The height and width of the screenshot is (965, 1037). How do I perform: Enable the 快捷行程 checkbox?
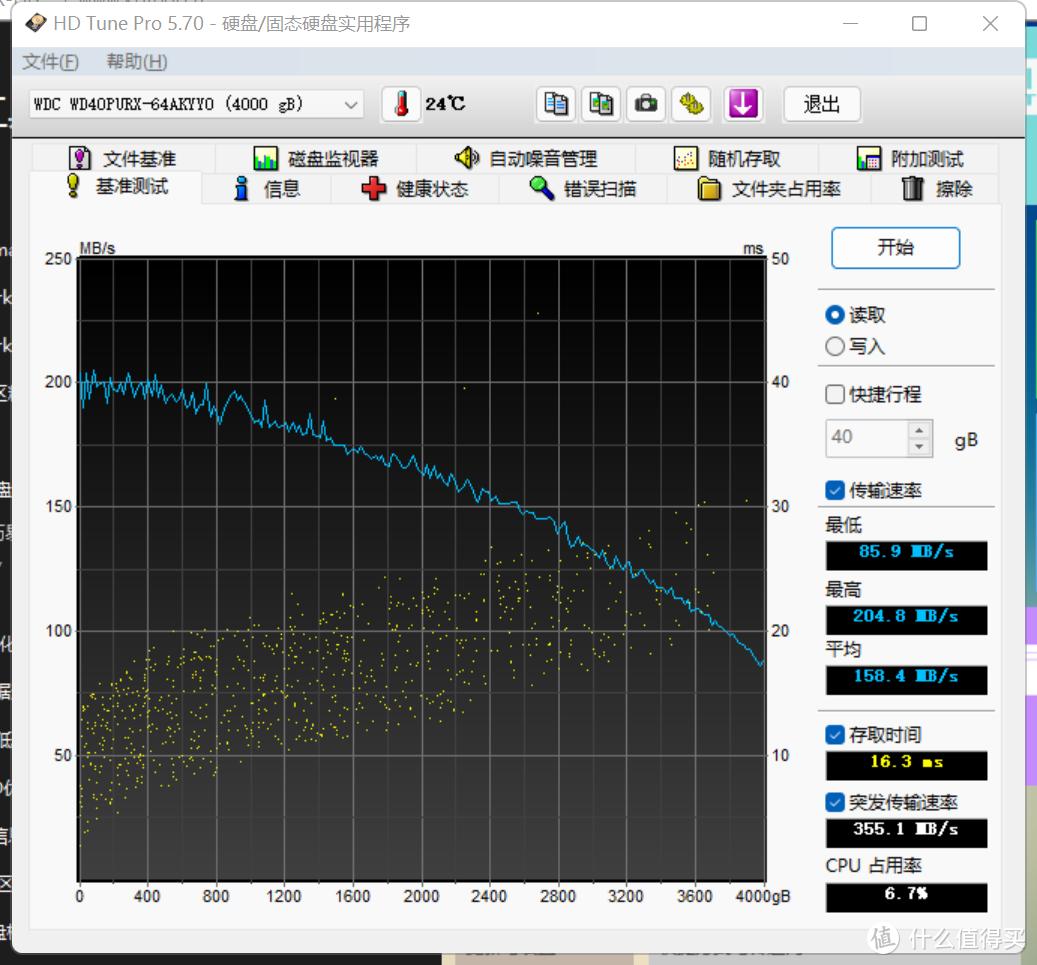point(835,394)
